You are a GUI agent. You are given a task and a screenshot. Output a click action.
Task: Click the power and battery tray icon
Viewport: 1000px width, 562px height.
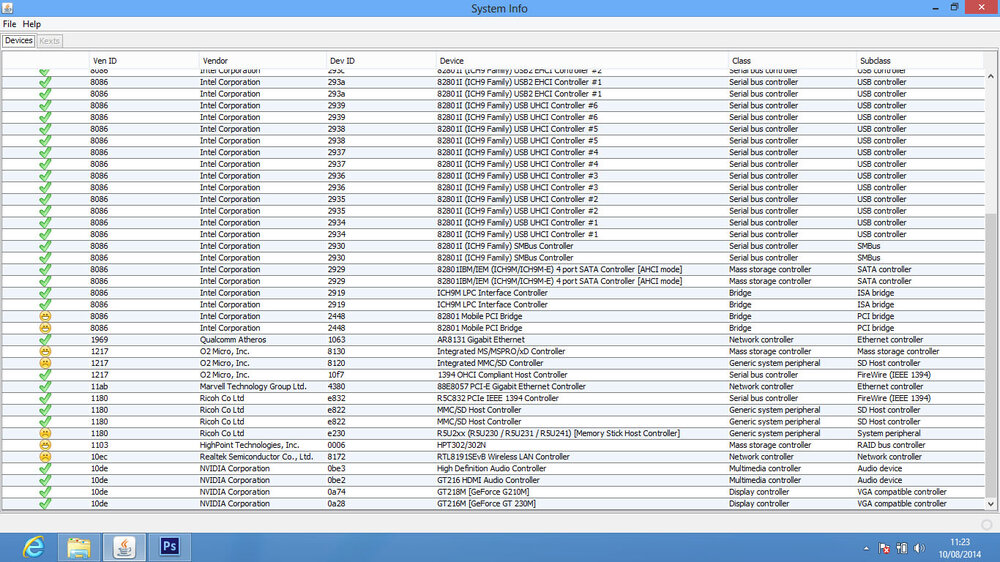901,548
